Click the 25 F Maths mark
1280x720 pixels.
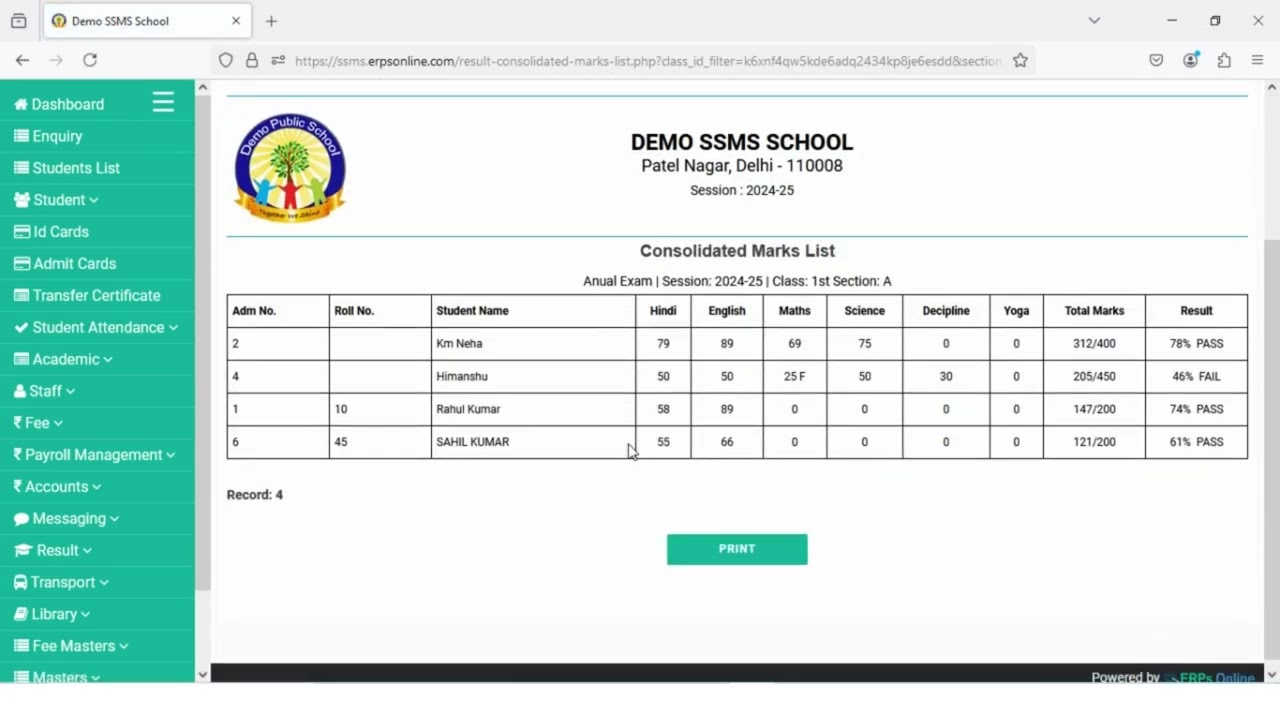coord(795,376)
